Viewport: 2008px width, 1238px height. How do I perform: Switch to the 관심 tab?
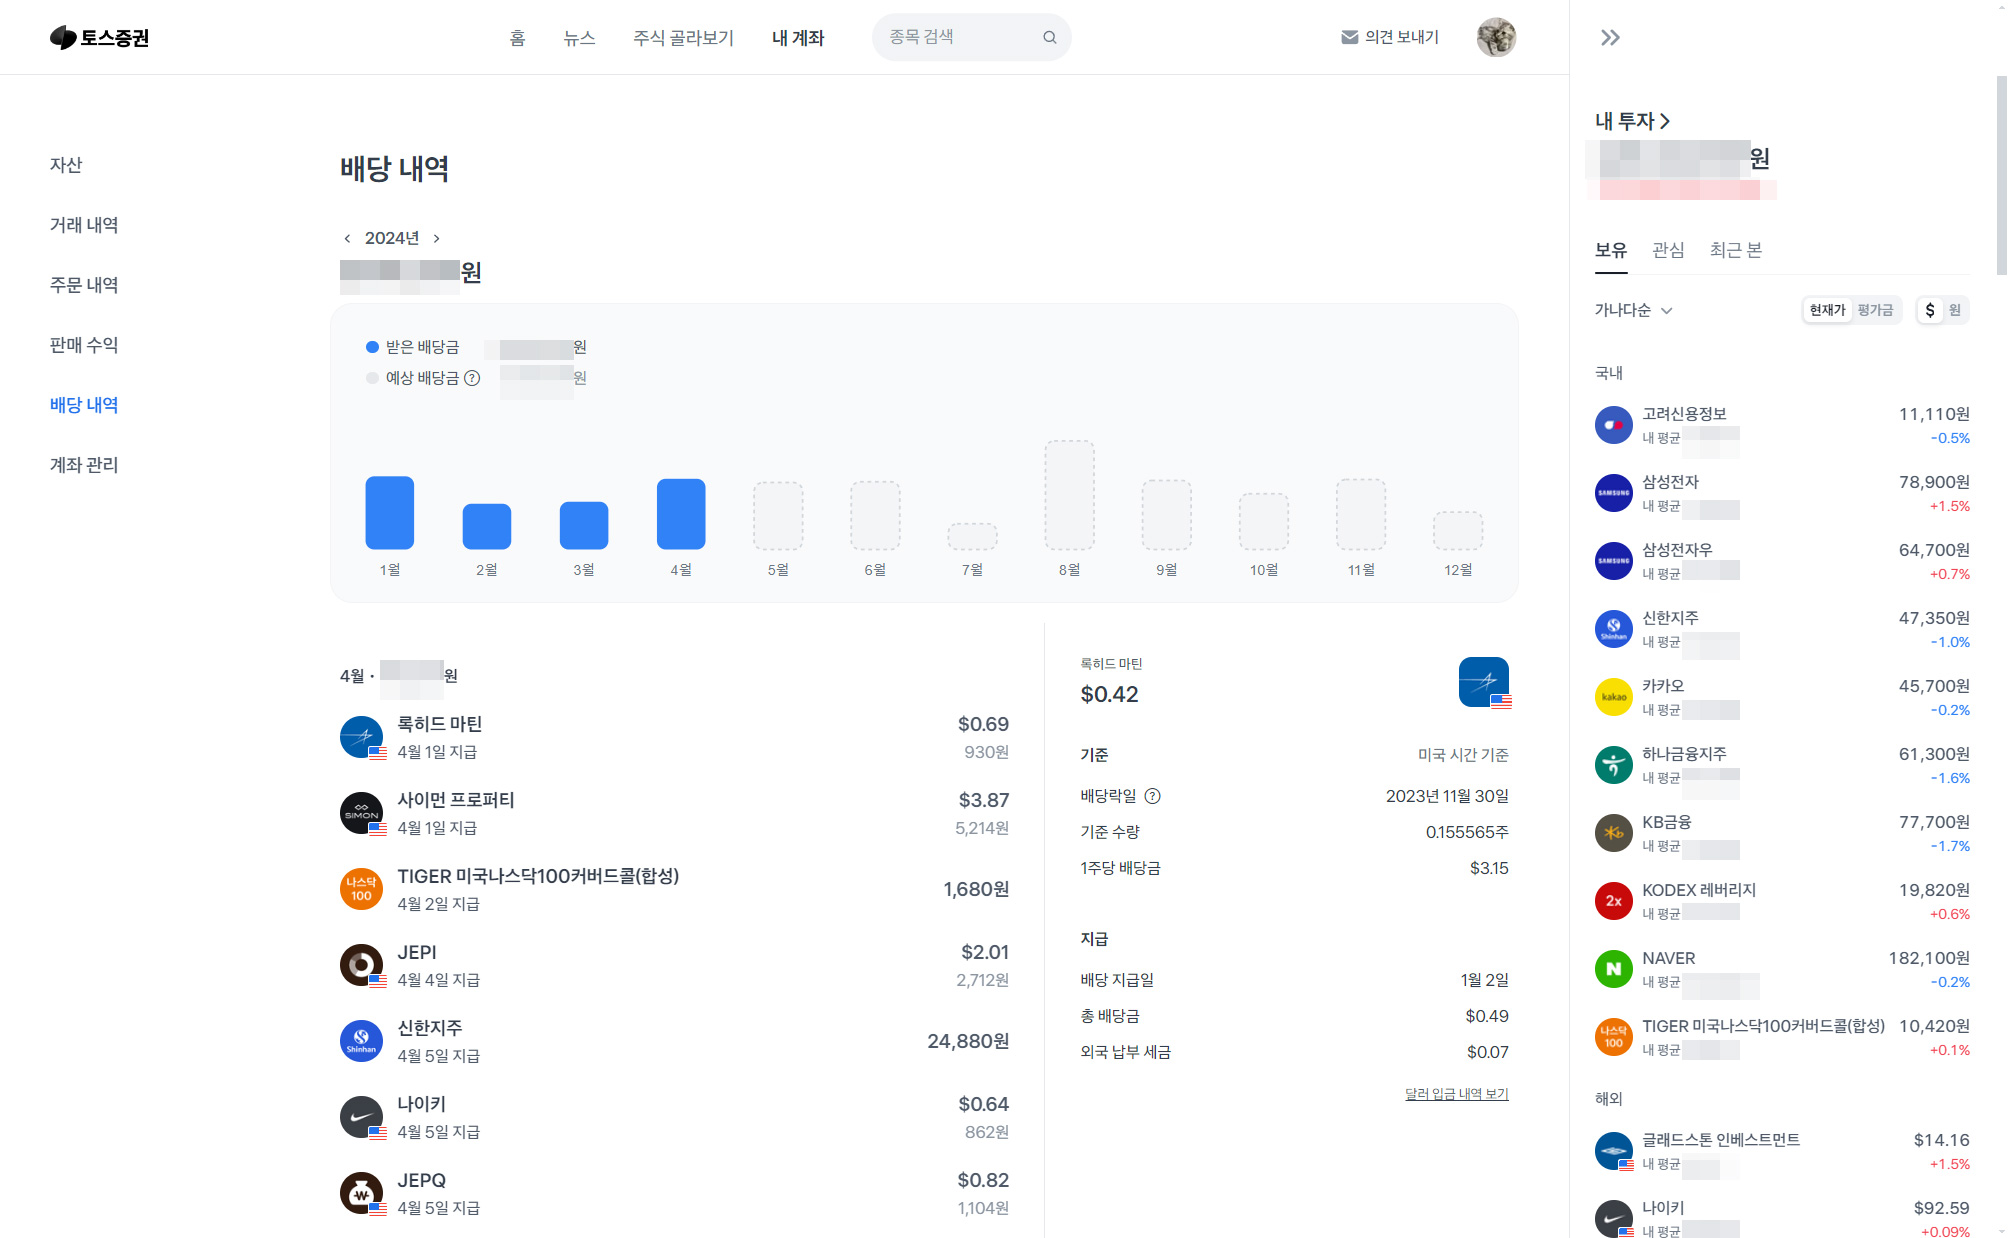[1668, 250]
